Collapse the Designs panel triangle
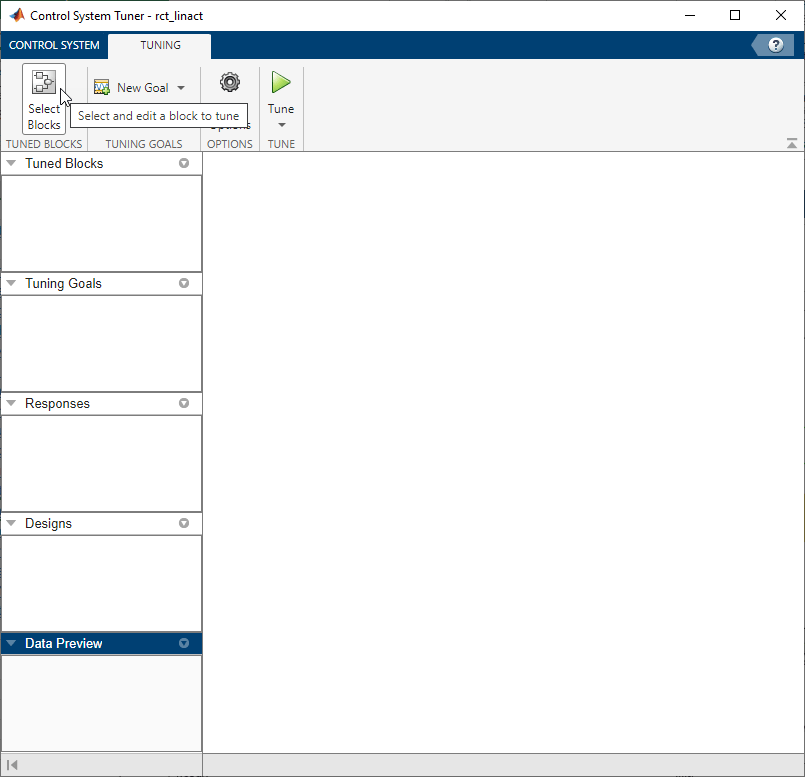805x777 pixels. 11,523
